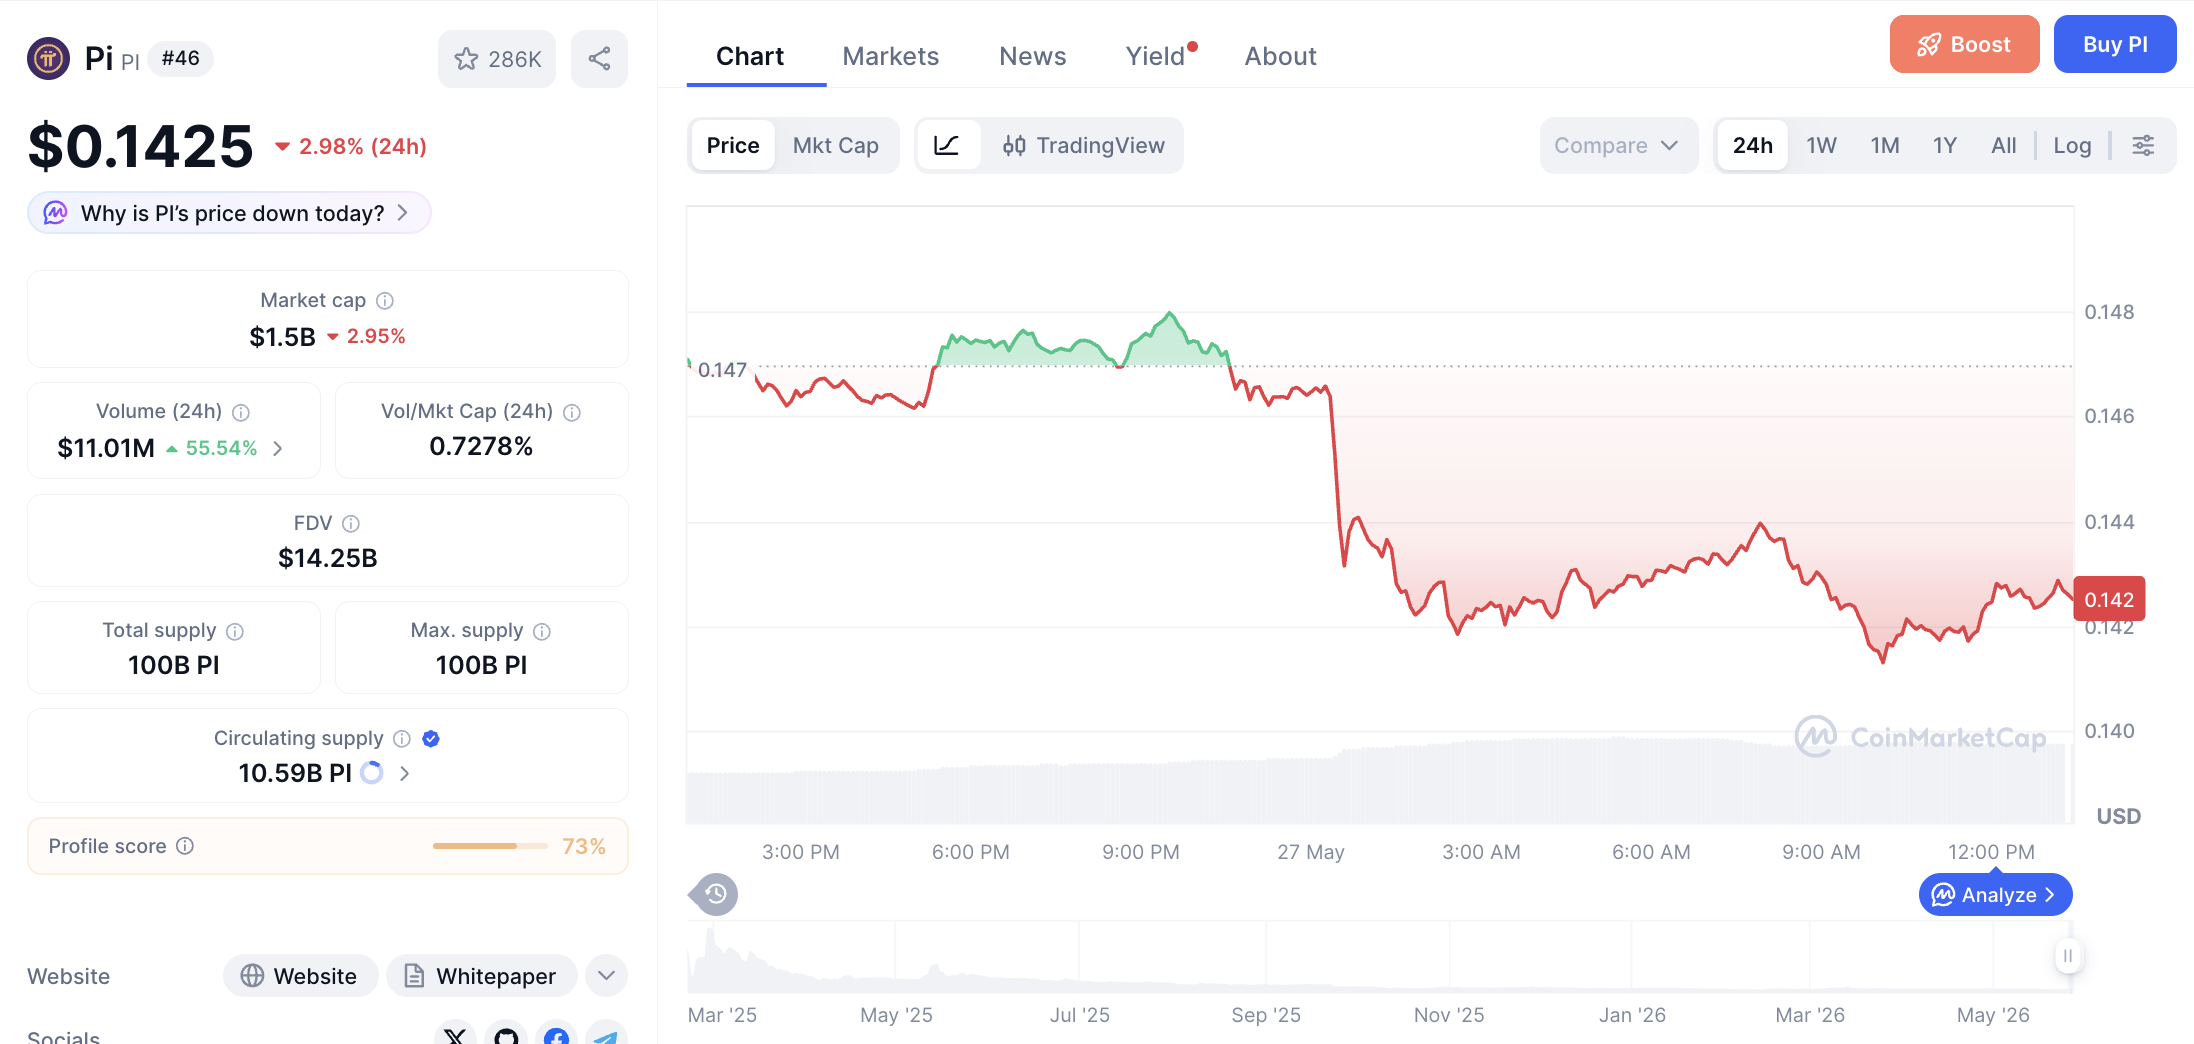
Task: Switch chart to Mkt Cap view
Action: (836, 145)
